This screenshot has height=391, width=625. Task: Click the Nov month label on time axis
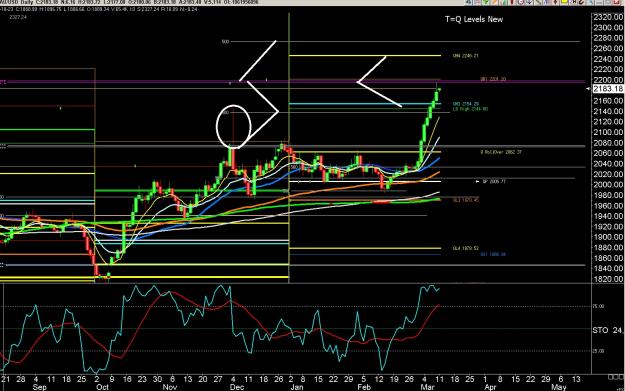tap(170, 387)
